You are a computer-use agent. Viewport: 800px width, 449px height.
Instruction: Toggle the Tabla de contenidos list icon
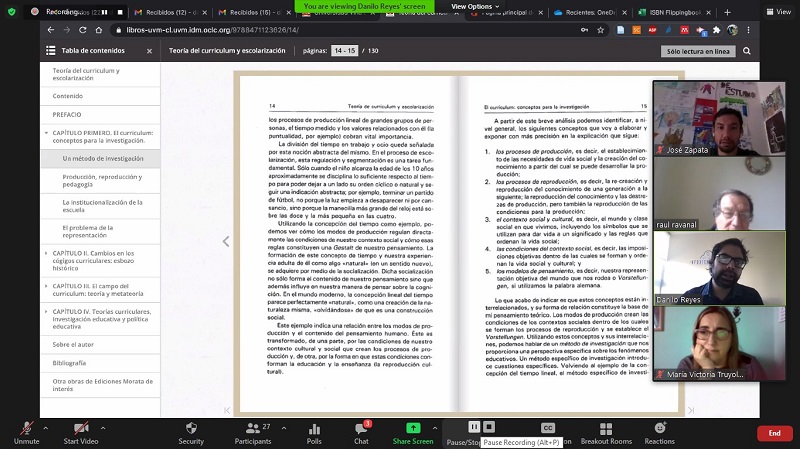pyautogui.click(x=51, y=51)
